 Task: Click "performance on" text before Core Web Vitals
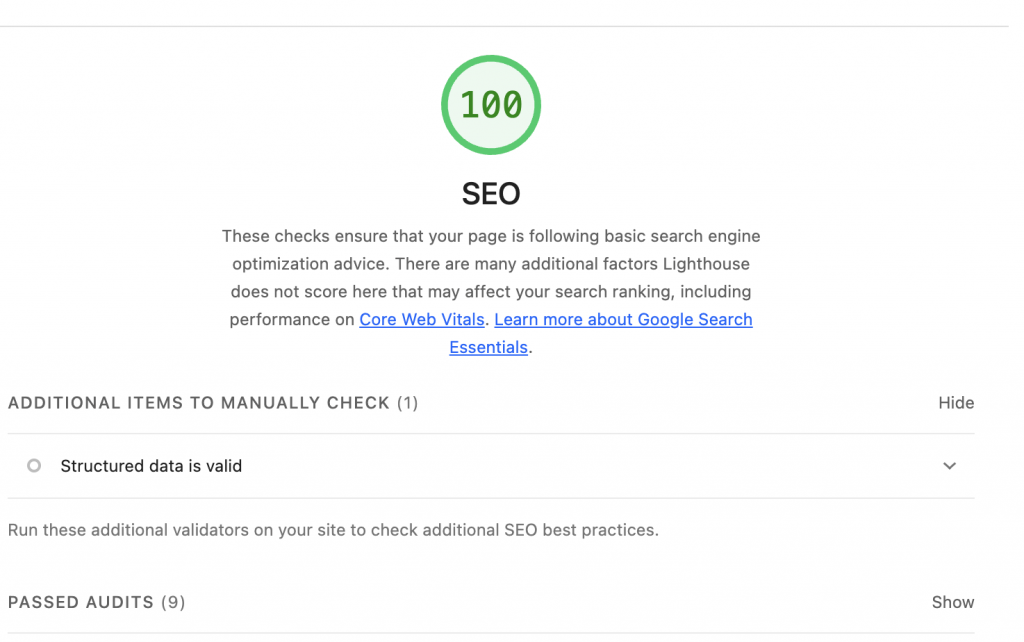pyautogui.click(x=292, y=320)
